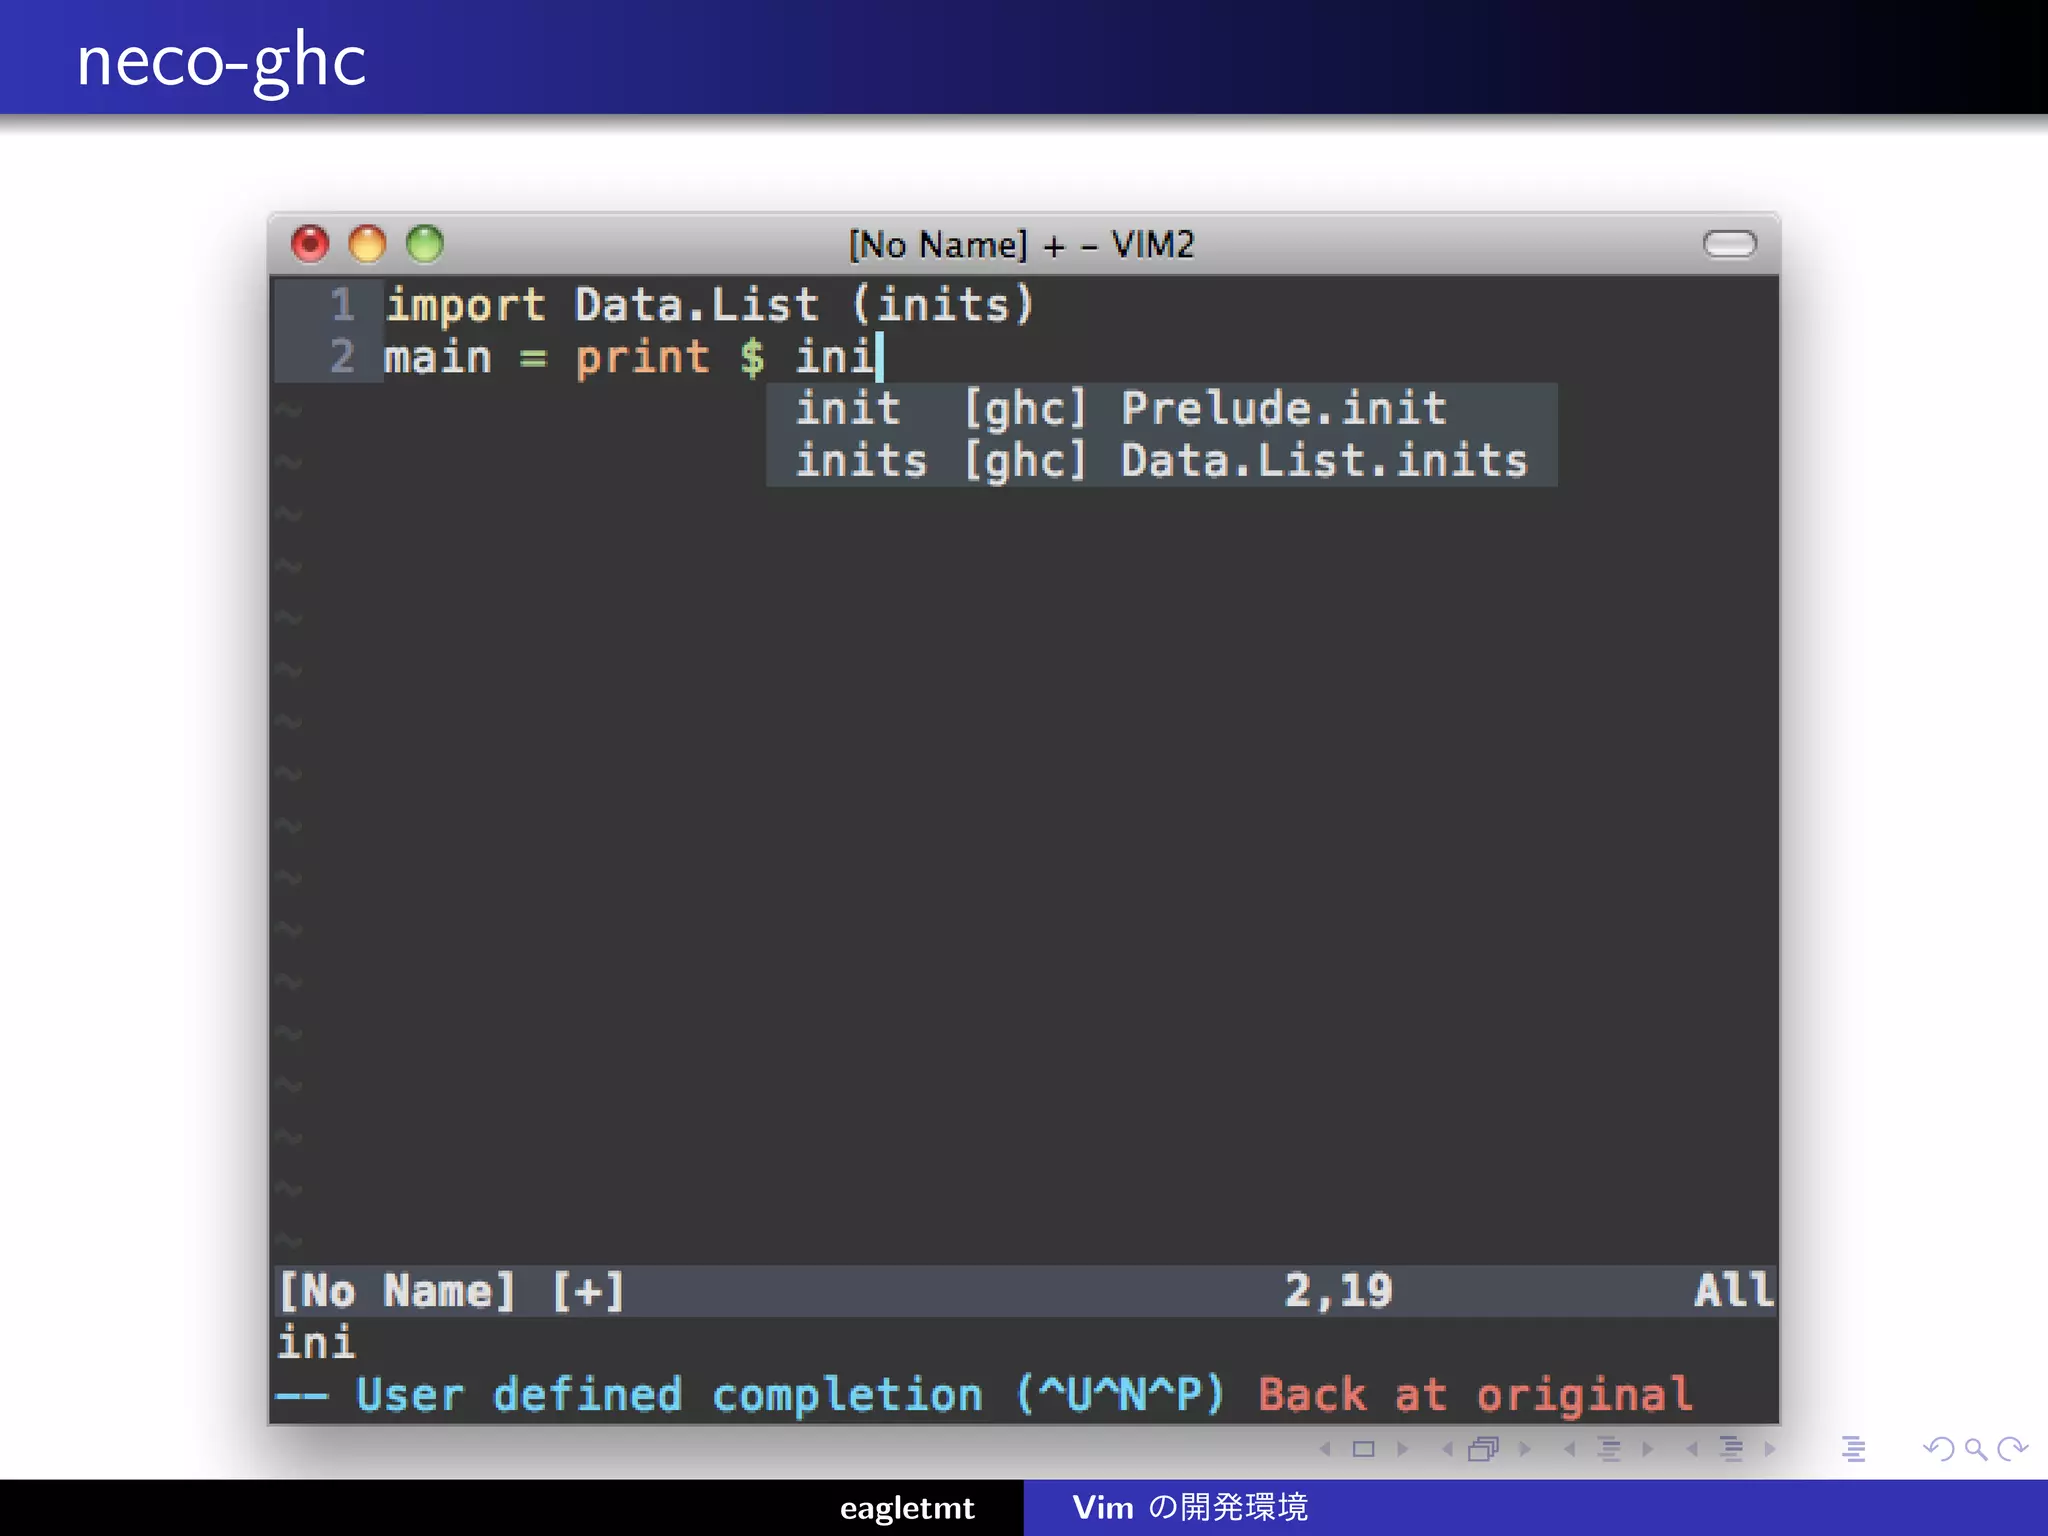
Task: Click cursor position '2,19' in status line
Action: click(1338, 1291)
